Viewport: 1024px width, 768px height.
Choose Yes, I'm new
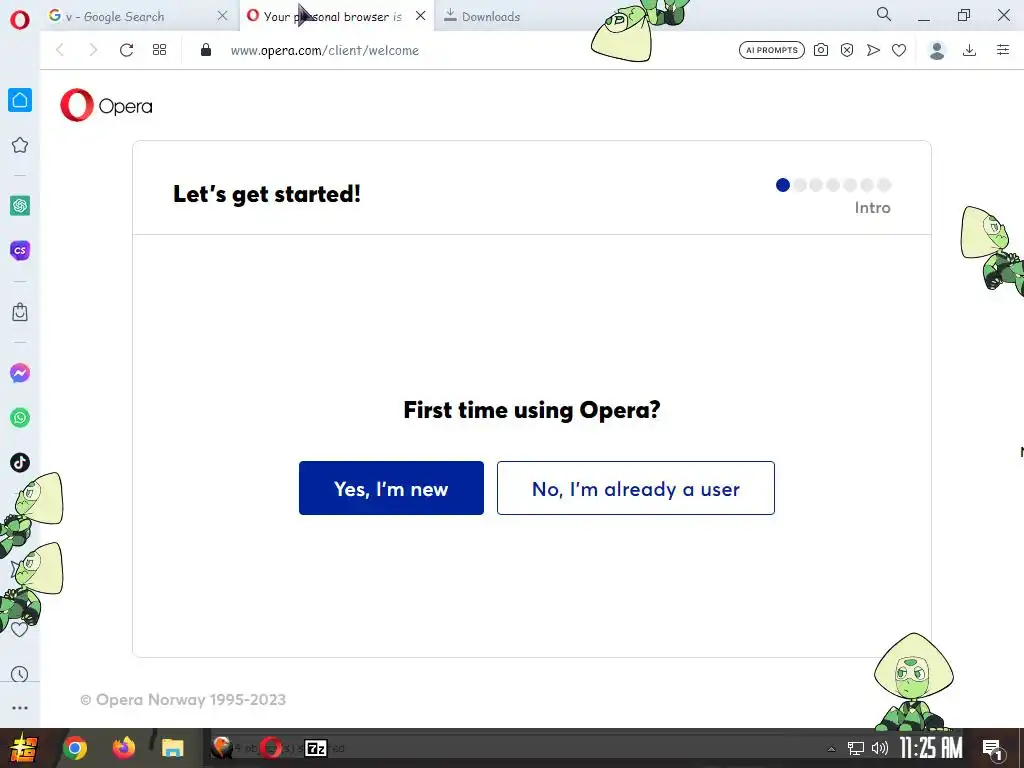click(x=391, y=488)
